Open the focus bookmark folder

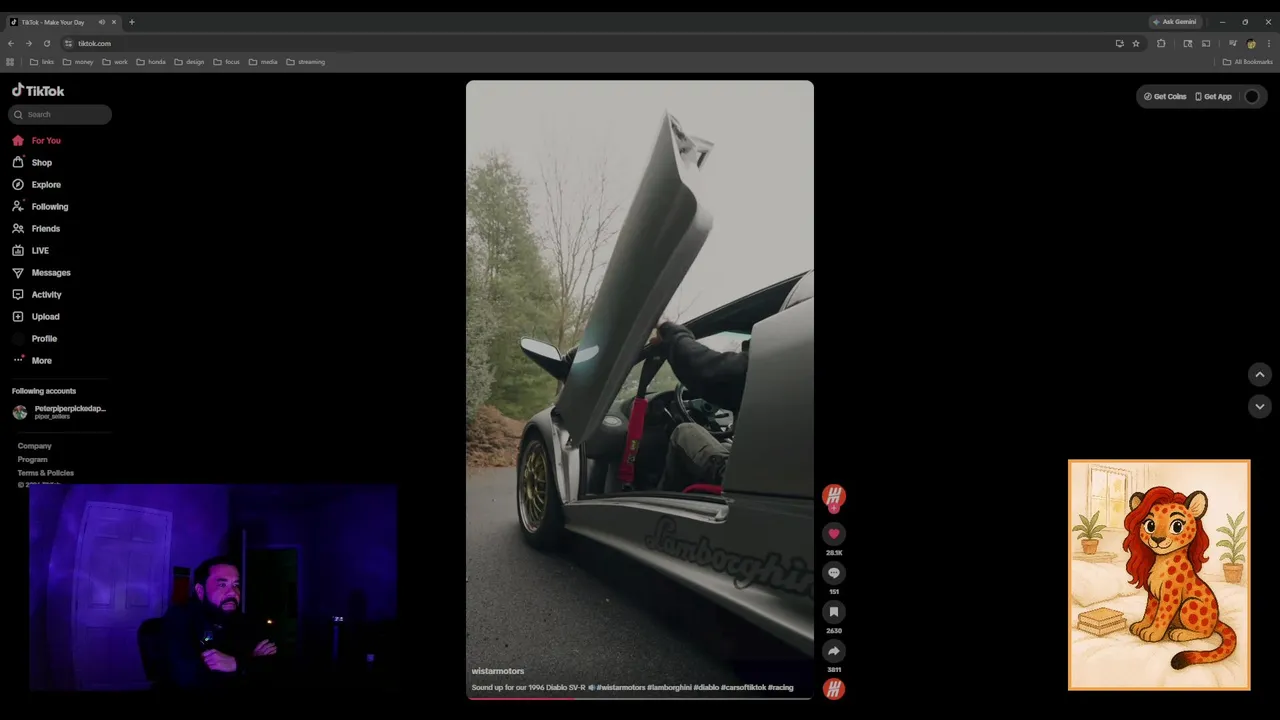[x=226, y=62]
